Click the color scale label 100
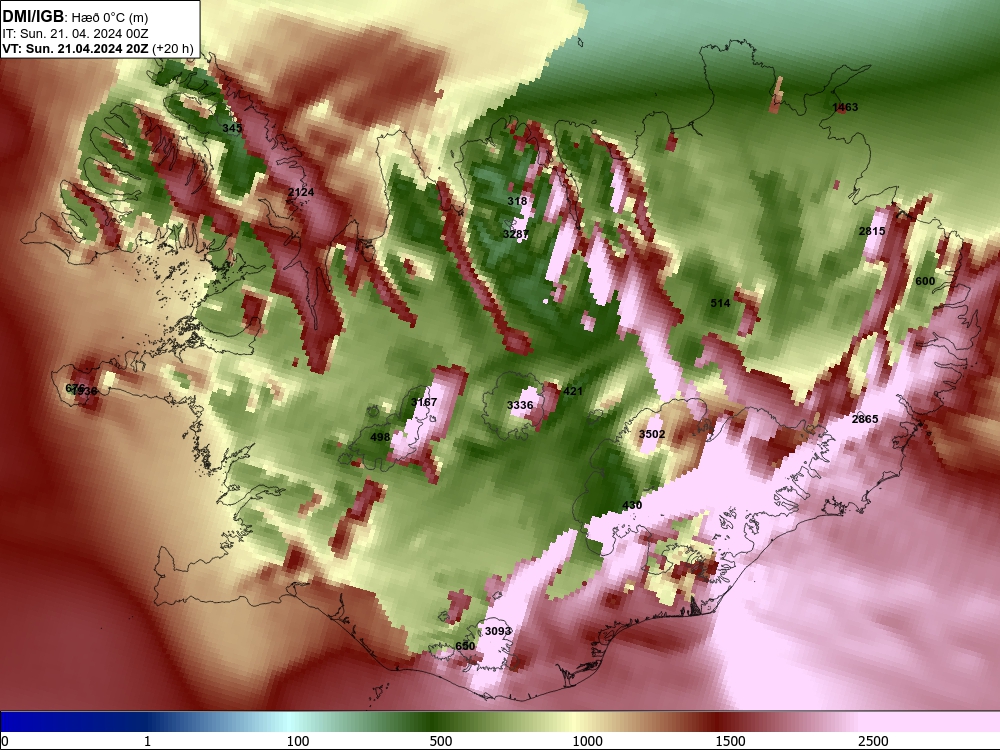 click(x=298, y=741)
